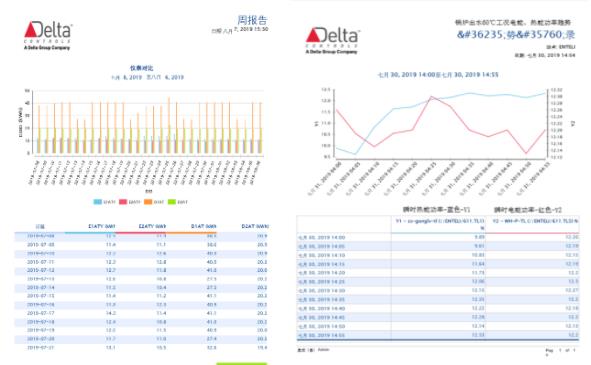
Task: Select the 2019-07-17 row in left table
Action: (141, 313)
